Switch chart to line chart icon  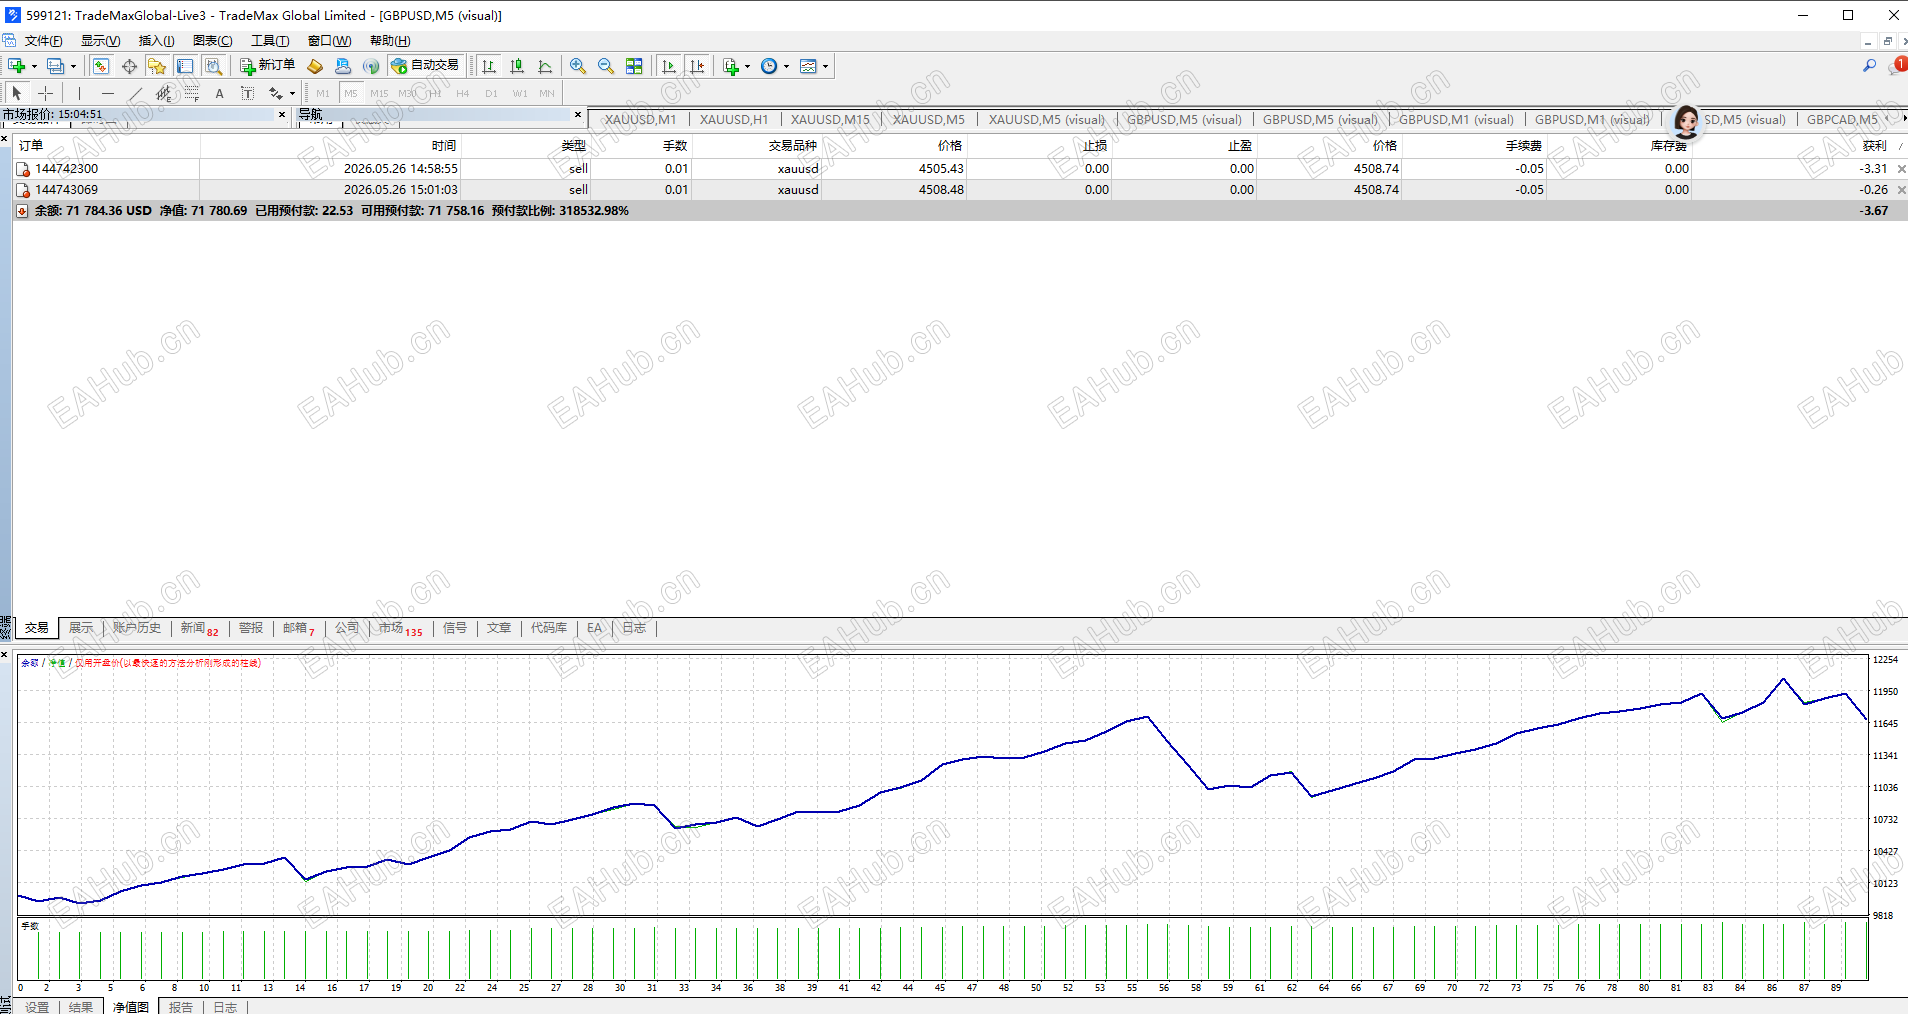click(x=545, y=66)
